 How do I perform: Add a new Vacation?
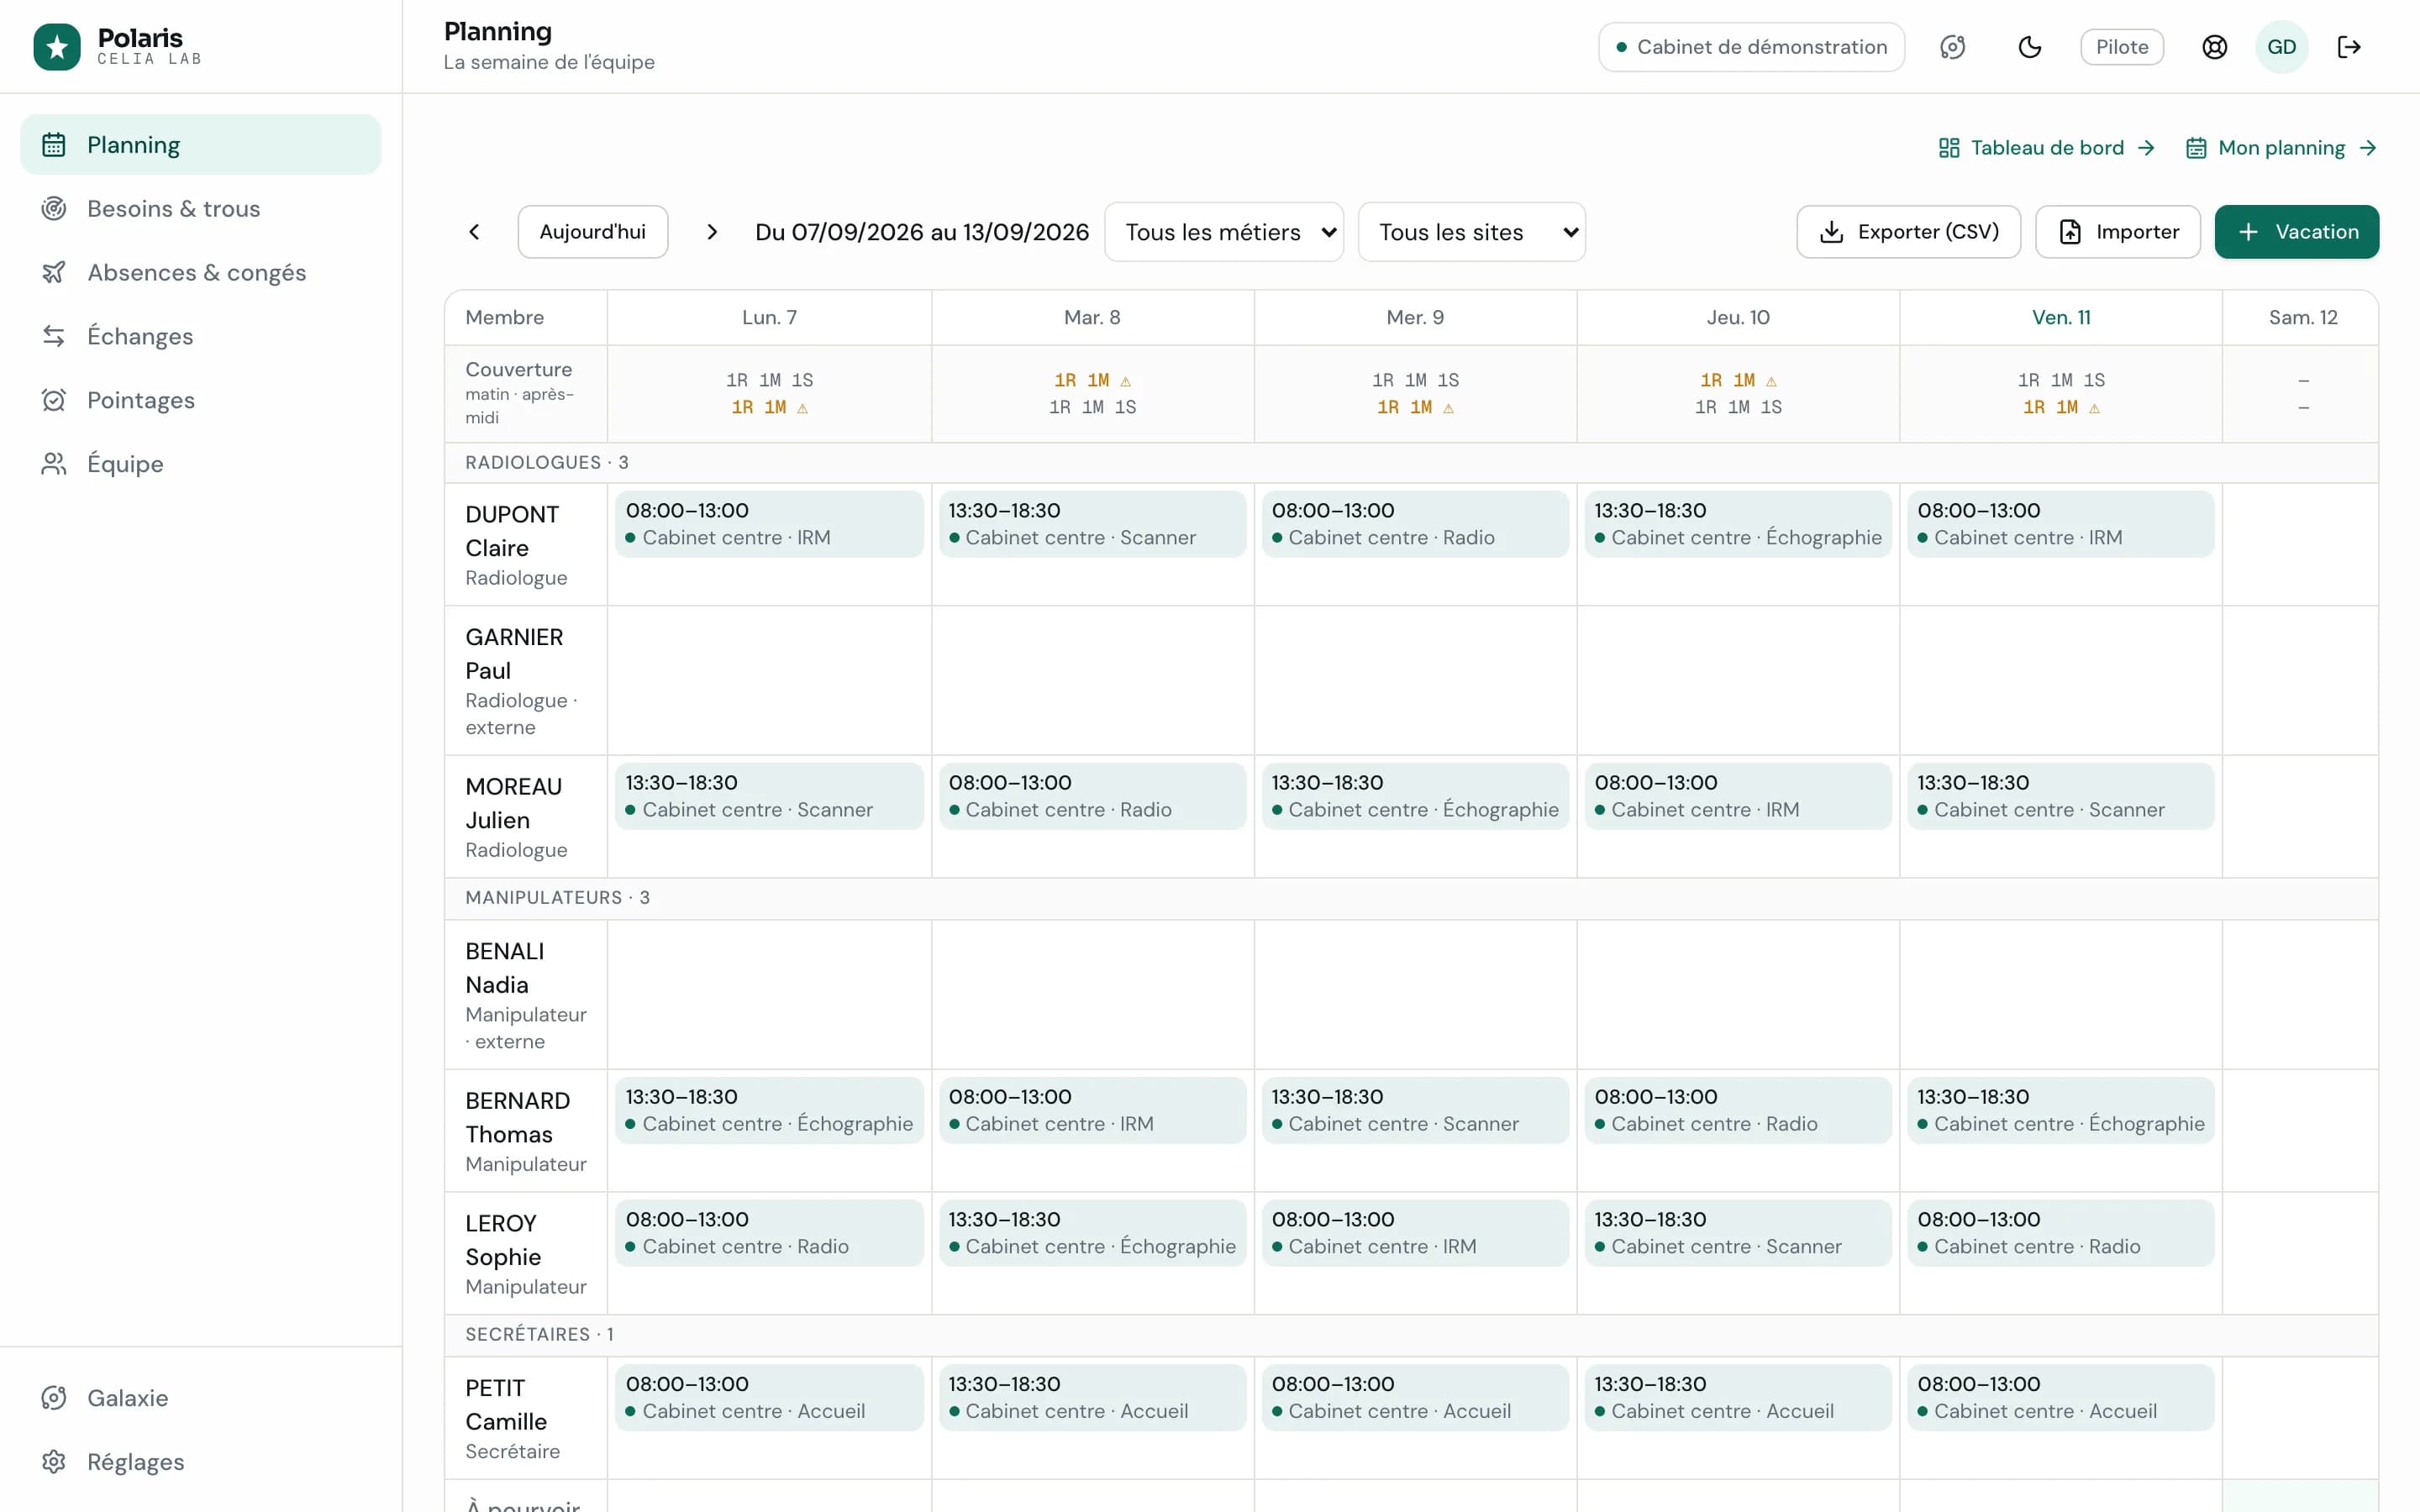pyautogui.click(x=2296, y=232)
